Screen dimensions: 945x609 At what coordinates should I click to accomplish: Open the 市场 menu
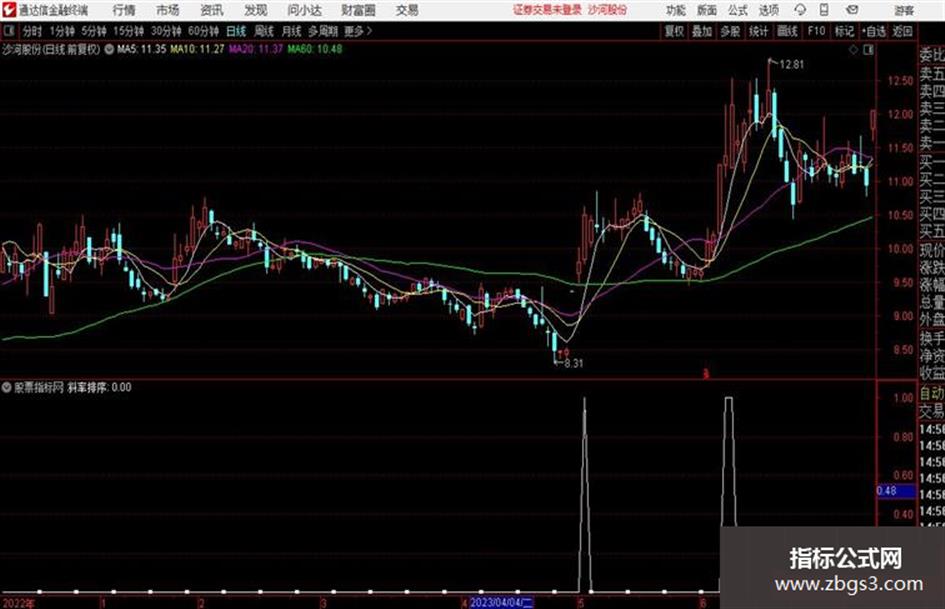(x=168, y=10)
